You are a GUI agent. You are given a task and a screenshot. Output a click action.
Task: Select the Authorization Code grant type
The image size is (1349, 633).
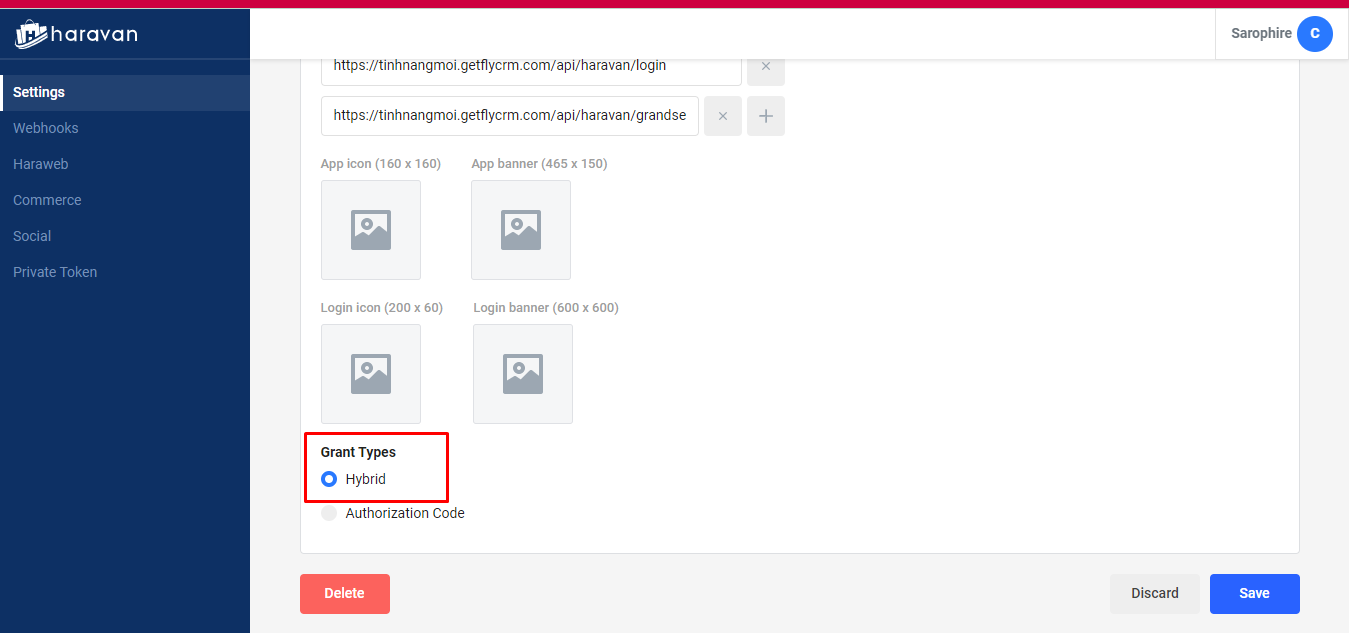click(329, 513)
